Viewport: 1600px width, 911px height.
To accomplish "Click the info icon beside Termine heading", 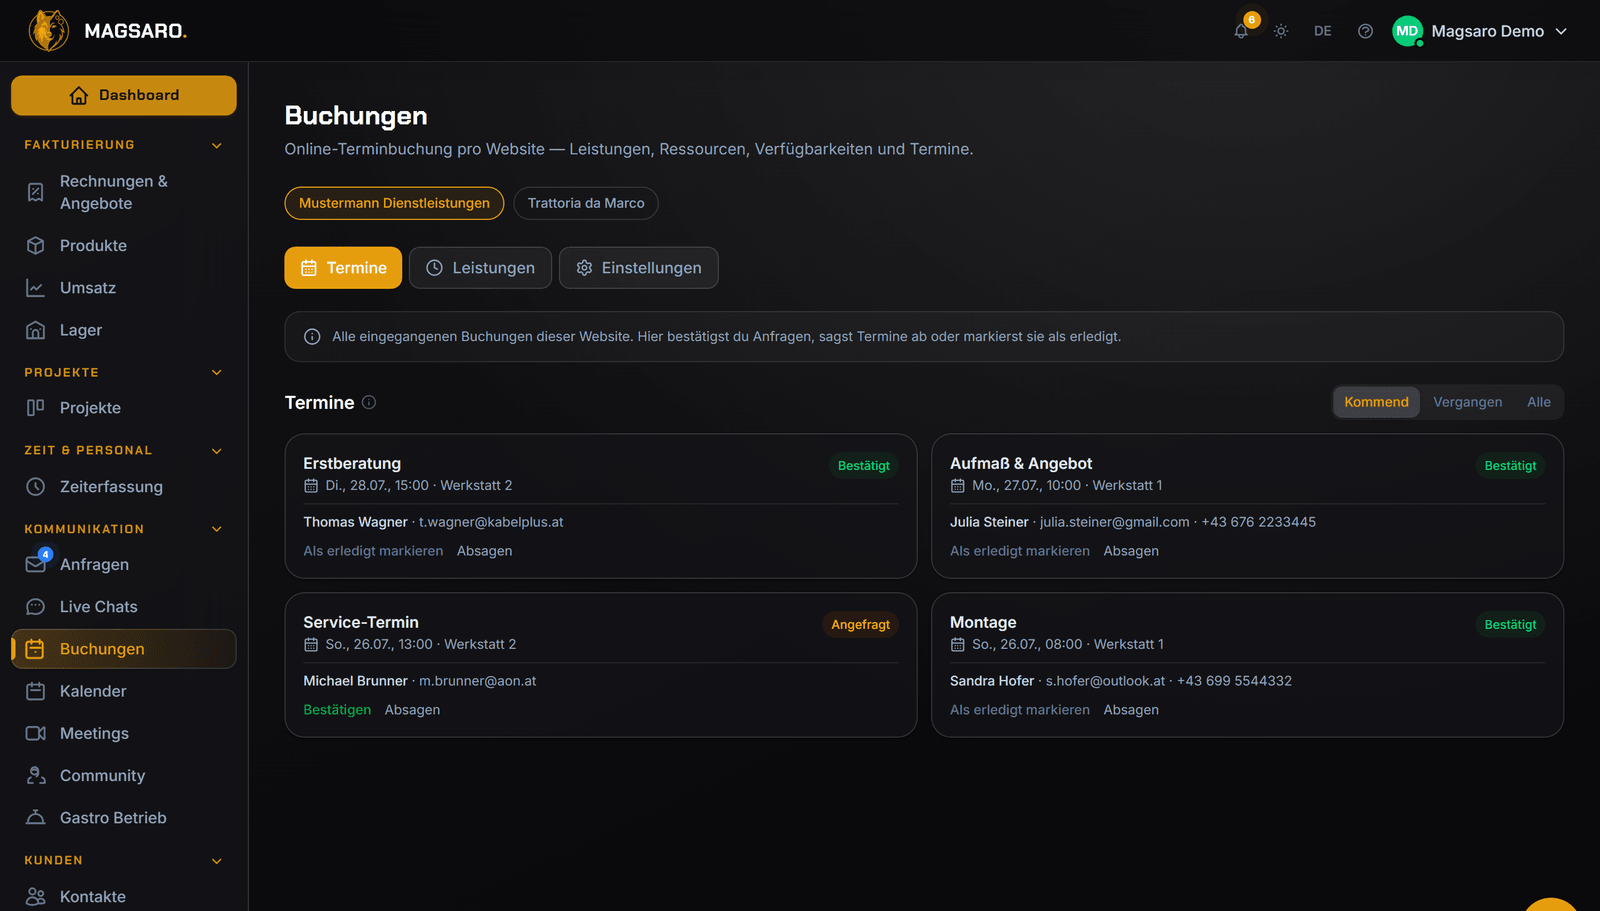I will pyautogui.click(x=369, y=402).
